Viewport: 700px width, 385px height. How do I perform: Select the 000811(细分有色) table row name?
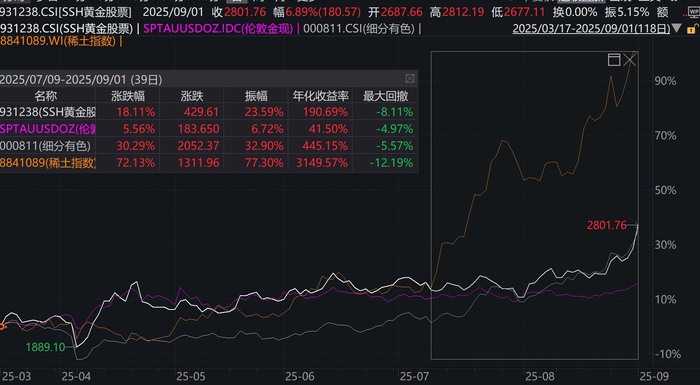(x=45, y=146)
